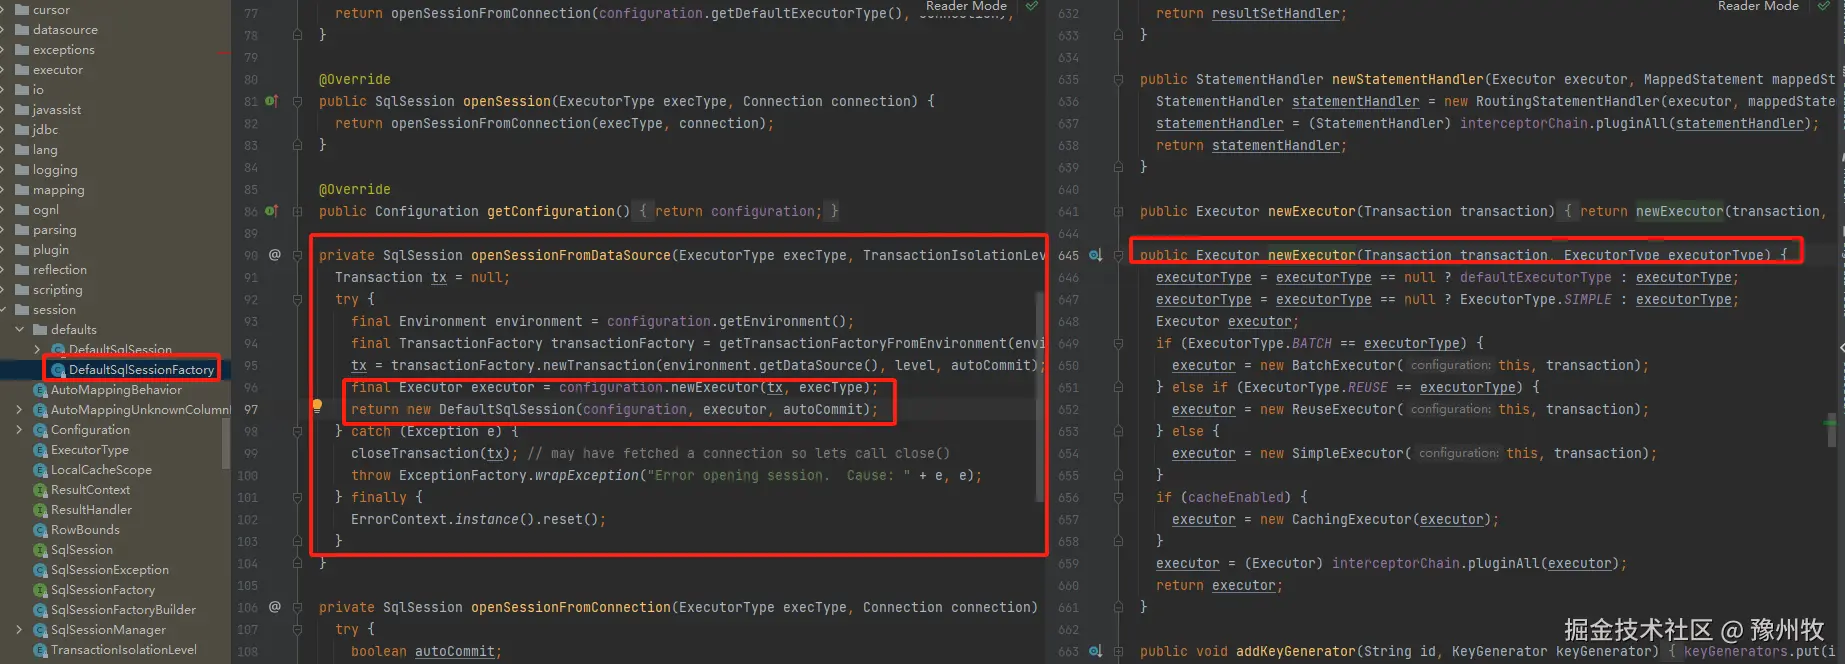Click the TransactionIsolationLevel enum icon
Screen dimensions: 1845x664
41,650
